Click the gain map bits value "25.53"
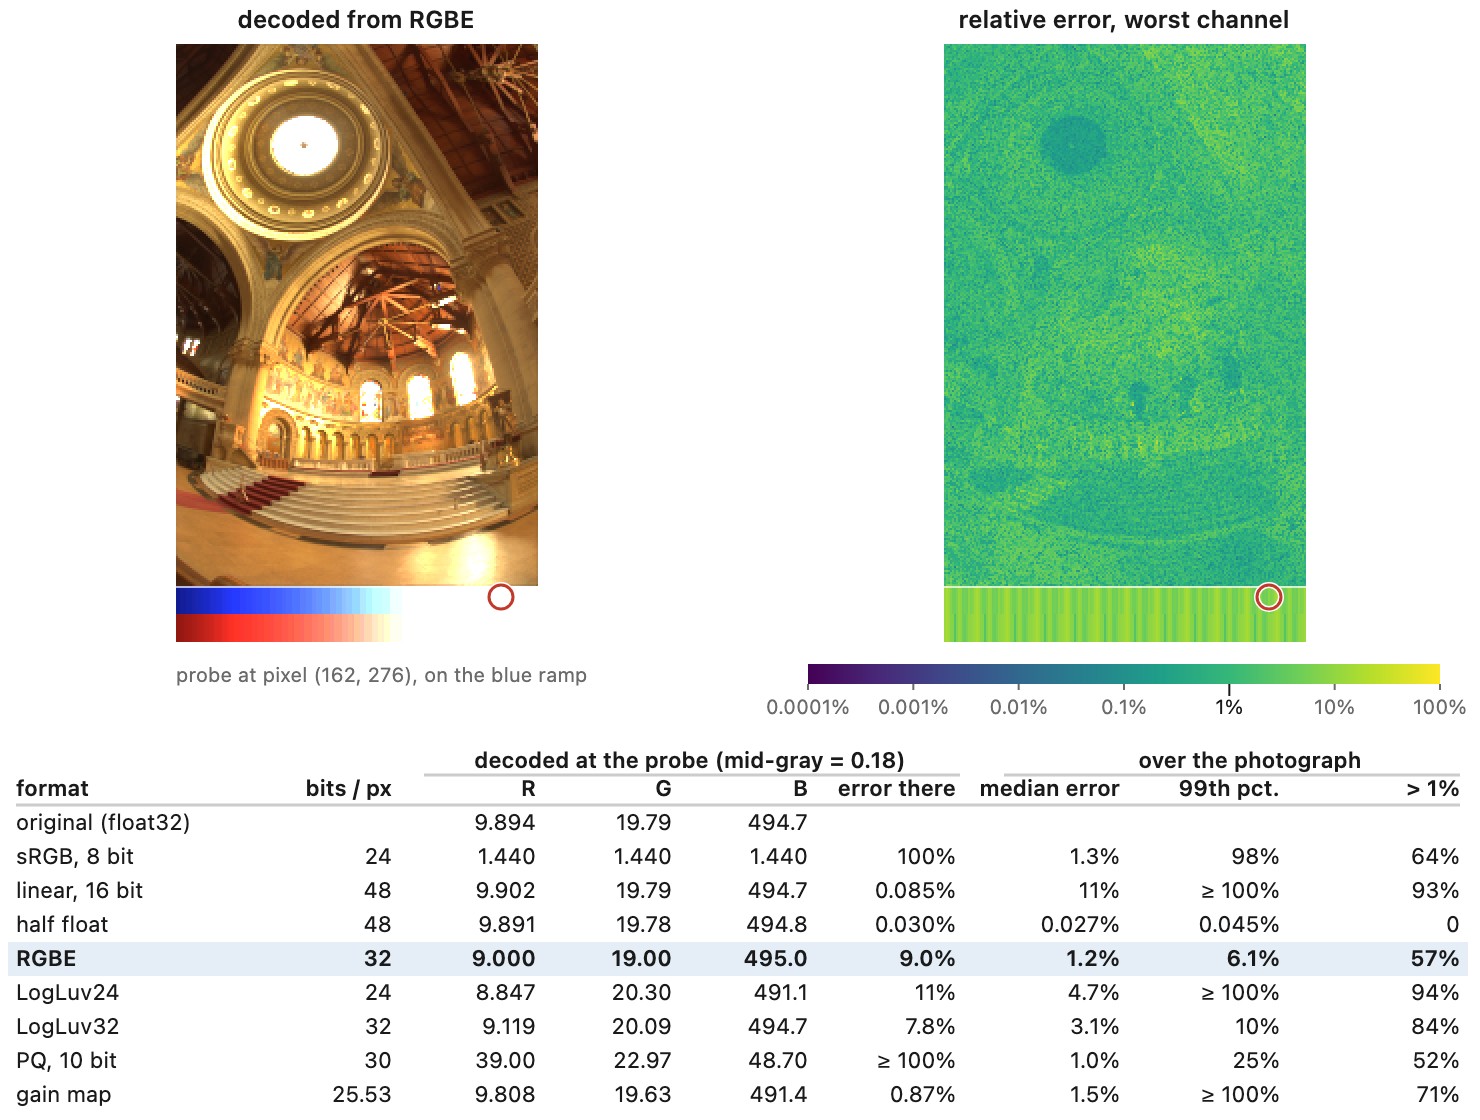The width and height of the screenshot is (1480, 1120). click(x=362, y=1095)
